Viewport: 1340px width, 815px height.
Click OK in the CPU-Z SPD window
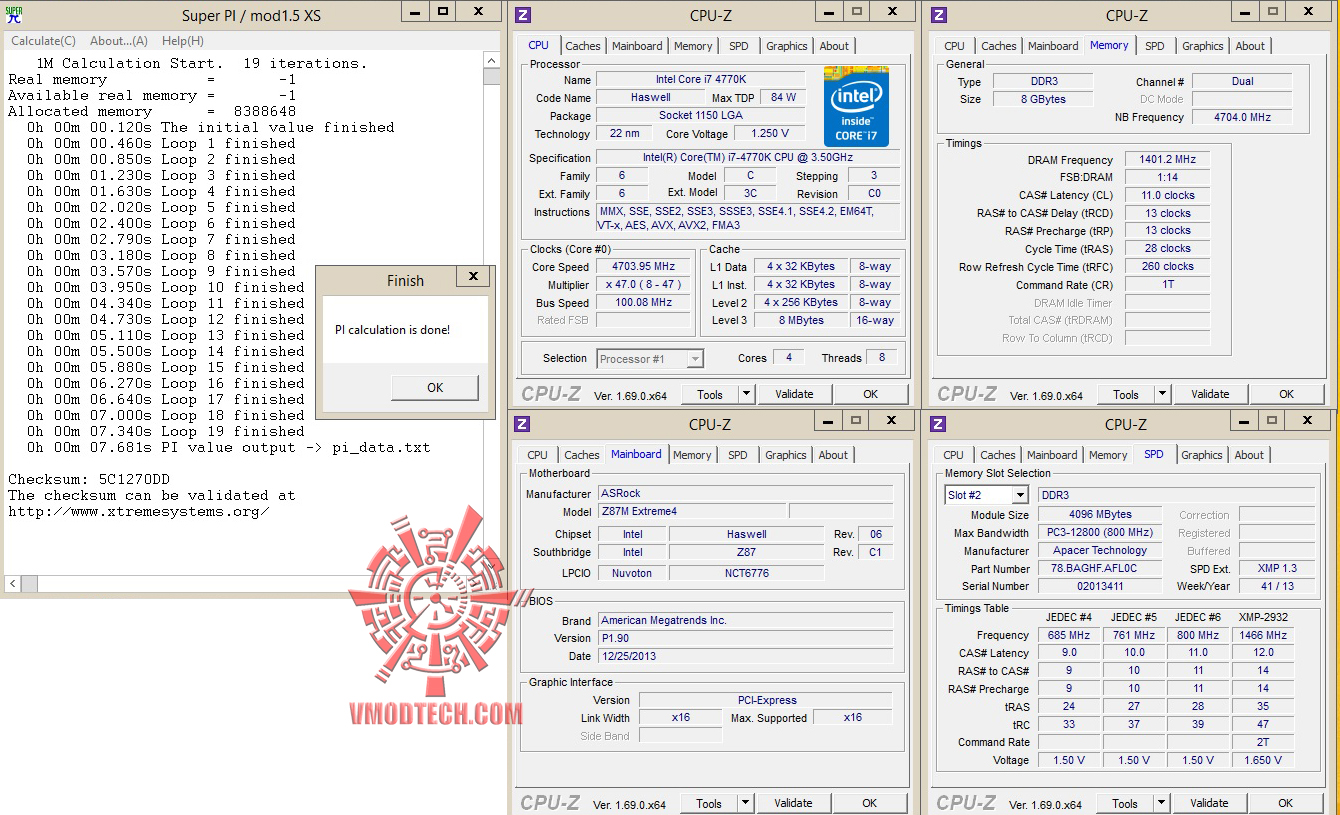1286,803
